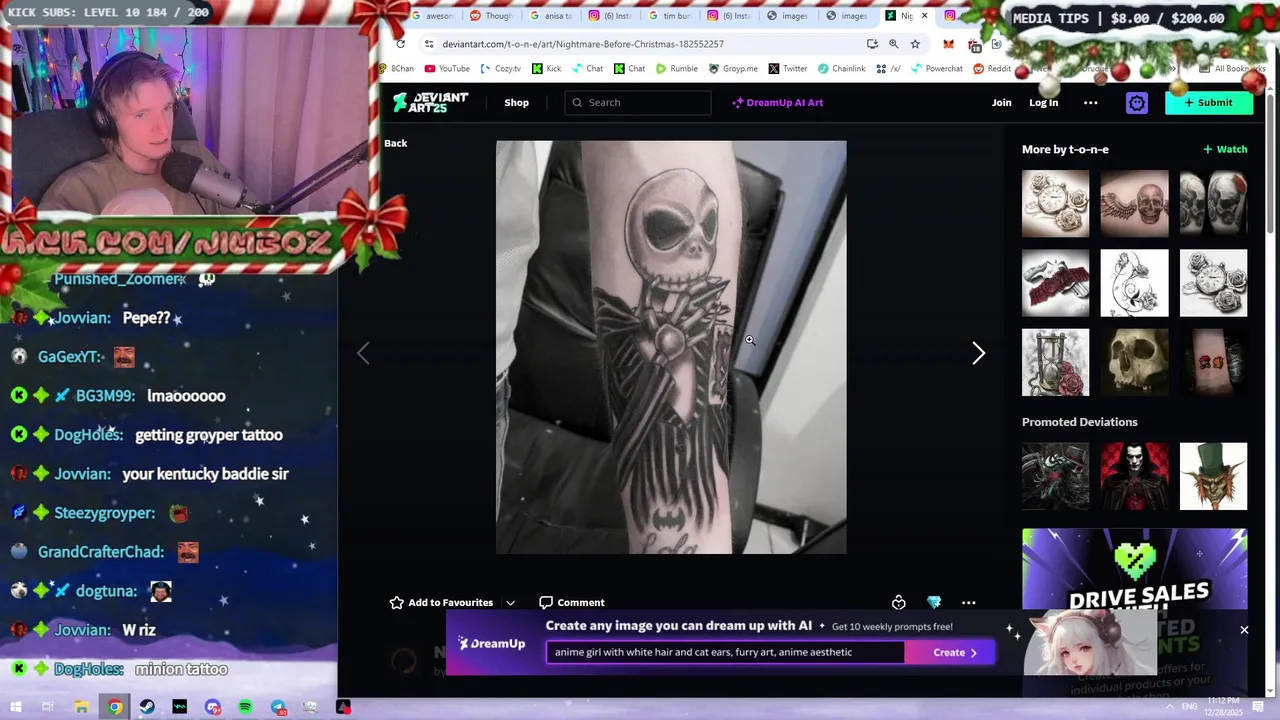This screenshot has width=1280, height=720.
Task: Click the DreamUp Create button
Action: pos(949,652)
